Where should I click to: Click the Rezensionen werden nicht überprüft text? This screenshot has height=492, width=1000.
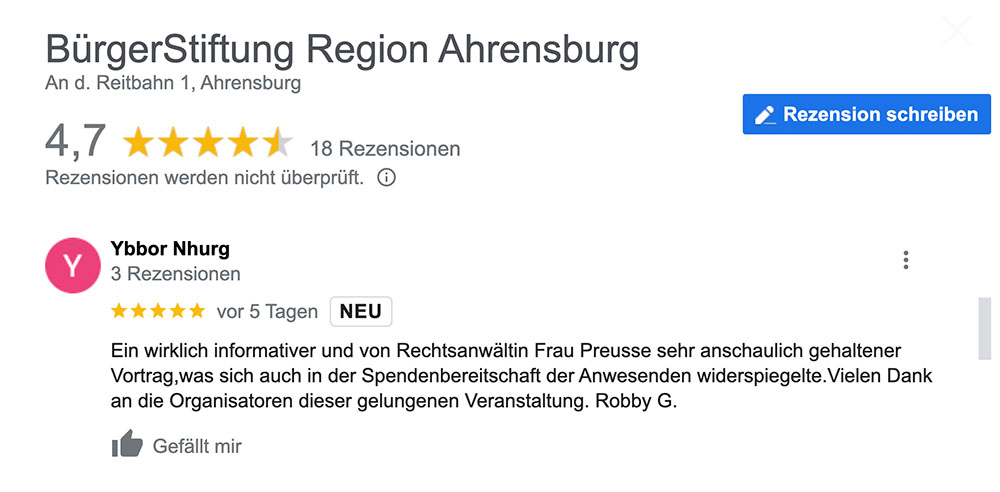(x=205, y=178)
